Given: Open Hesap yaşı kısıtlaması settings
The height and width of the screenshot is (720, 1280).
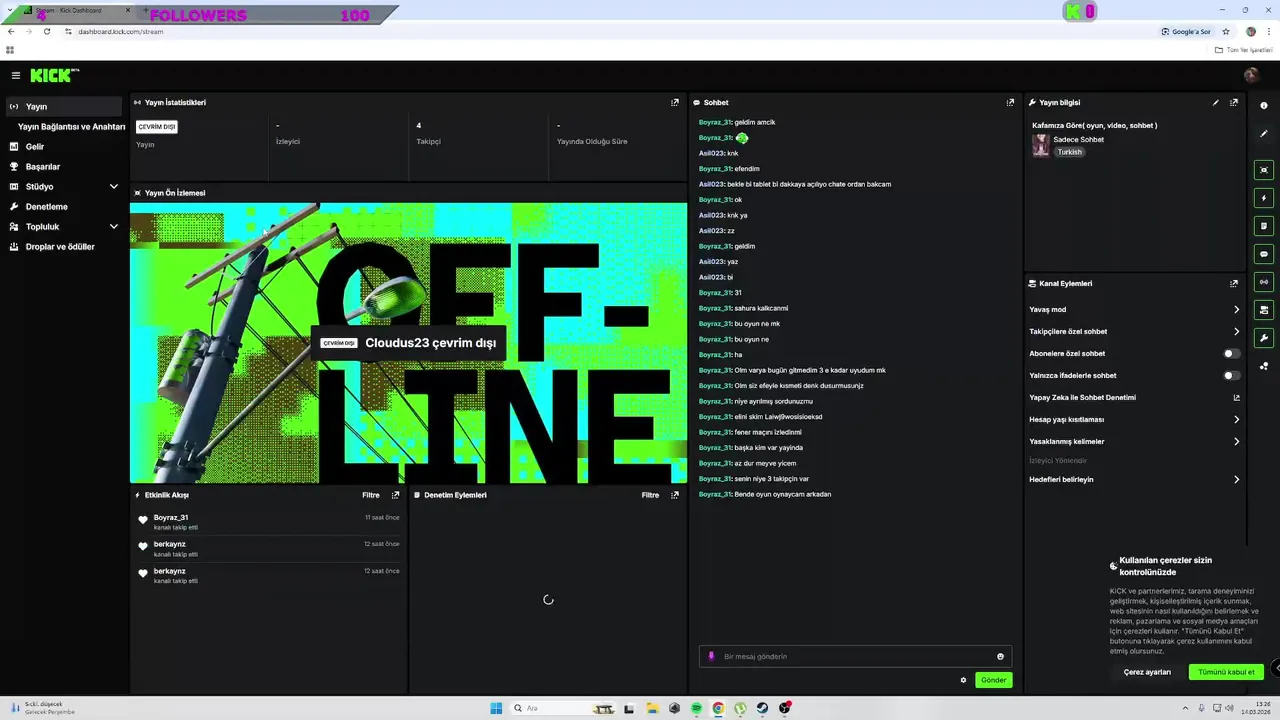Looking at the screenshot, I should click(1134, 420).
